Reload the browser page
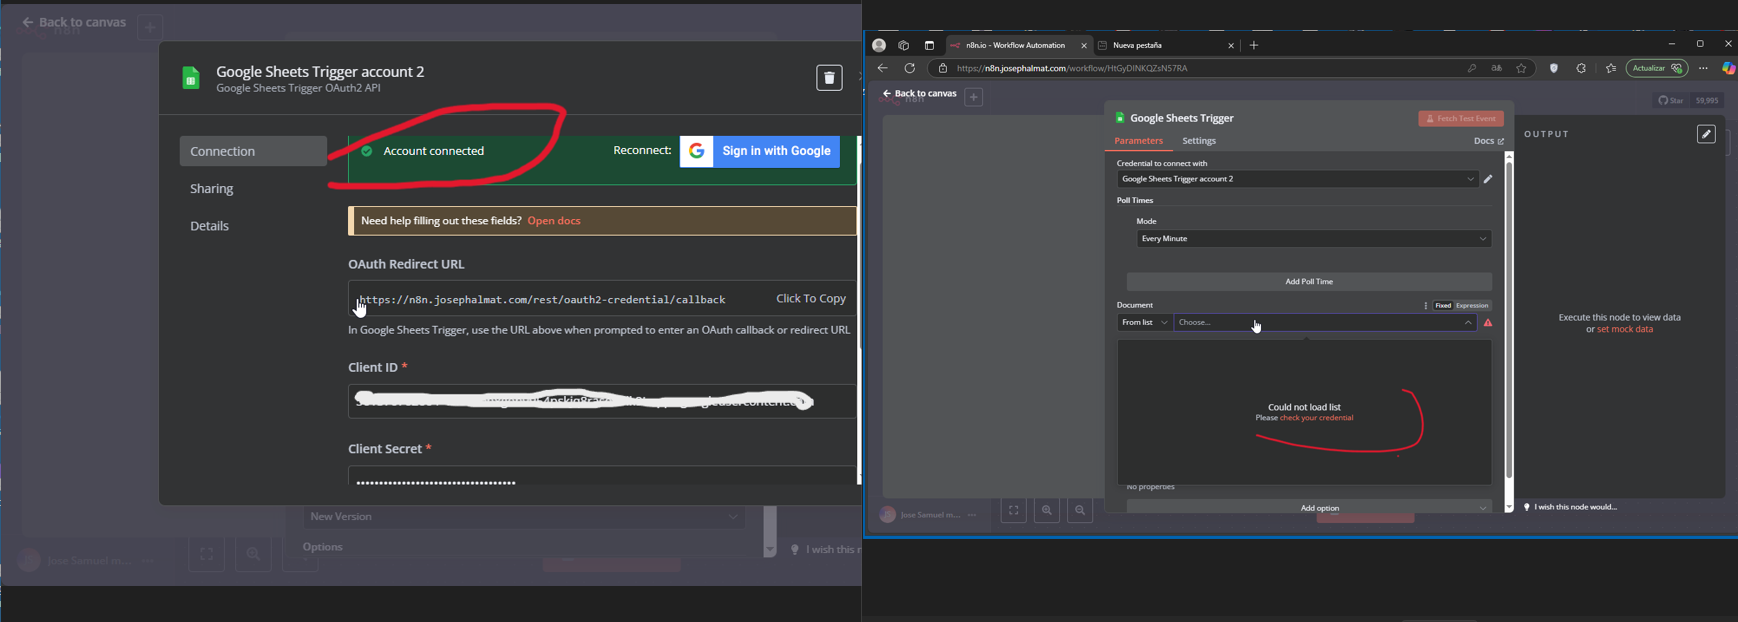 pos(910,68)
